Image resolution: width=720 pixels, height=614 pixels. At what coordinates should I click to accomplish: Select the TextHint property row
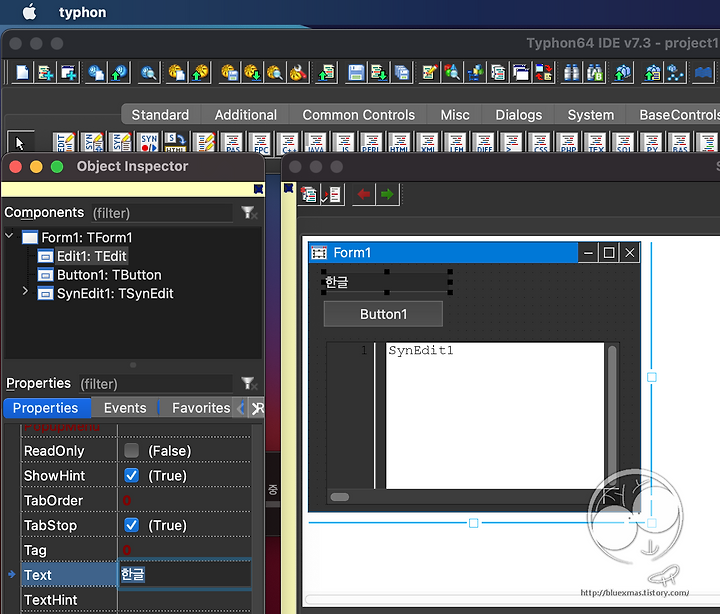(136, 599)
